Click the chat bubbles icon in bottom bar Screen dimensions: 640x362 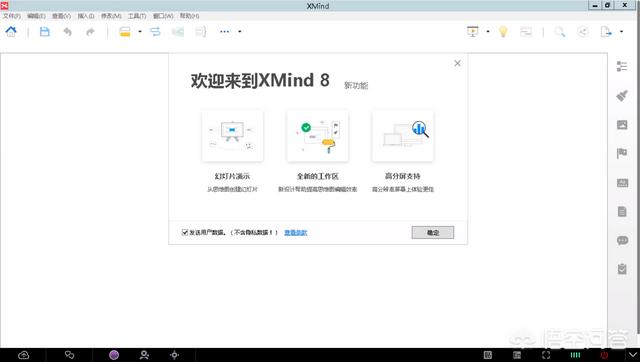click(x=69, y=355)
